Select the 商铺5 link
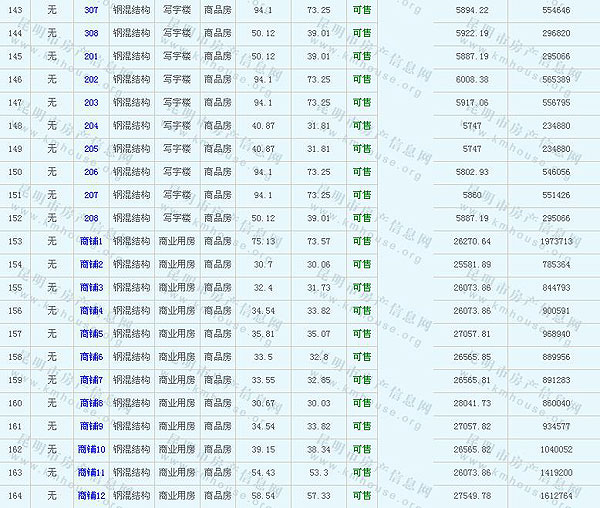This screenshot has height=508, width=600. [91, 333]
